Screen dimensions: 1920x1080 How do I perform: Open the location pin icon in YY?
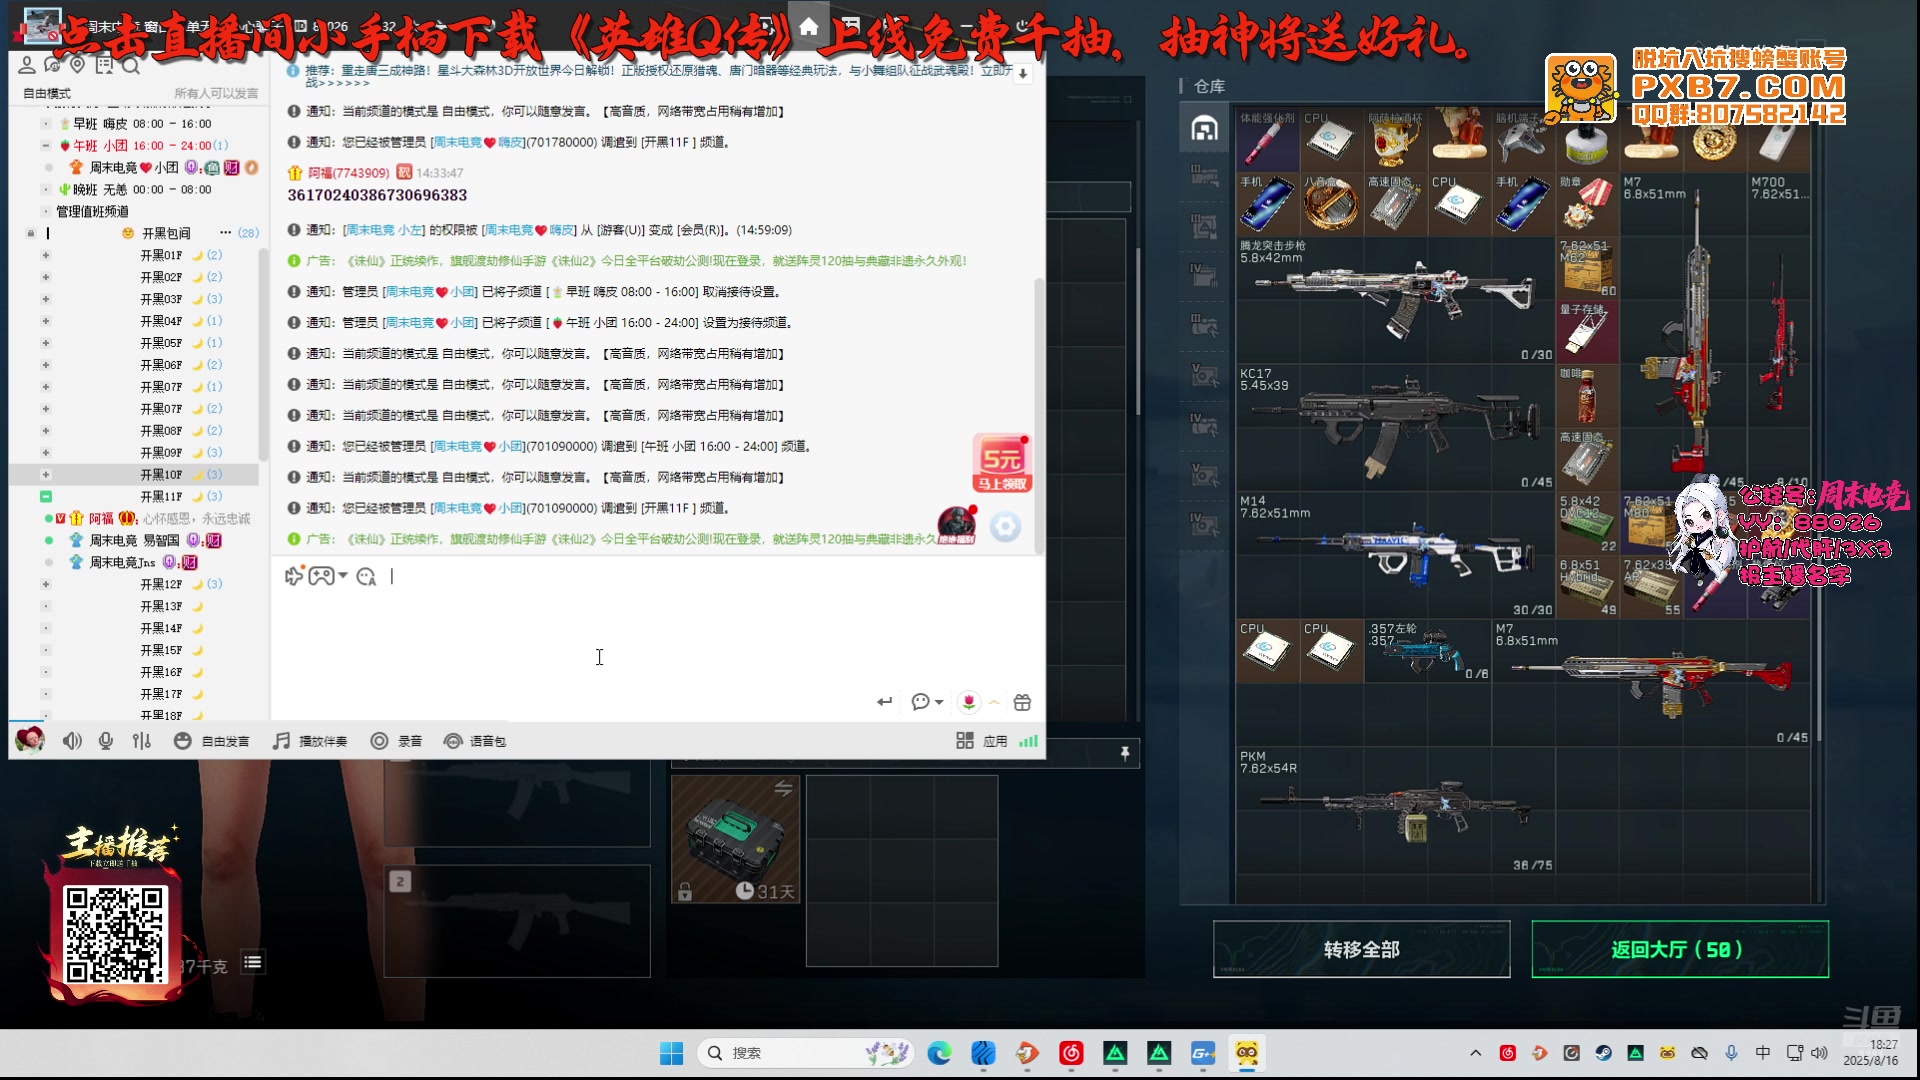coord(78,65)
